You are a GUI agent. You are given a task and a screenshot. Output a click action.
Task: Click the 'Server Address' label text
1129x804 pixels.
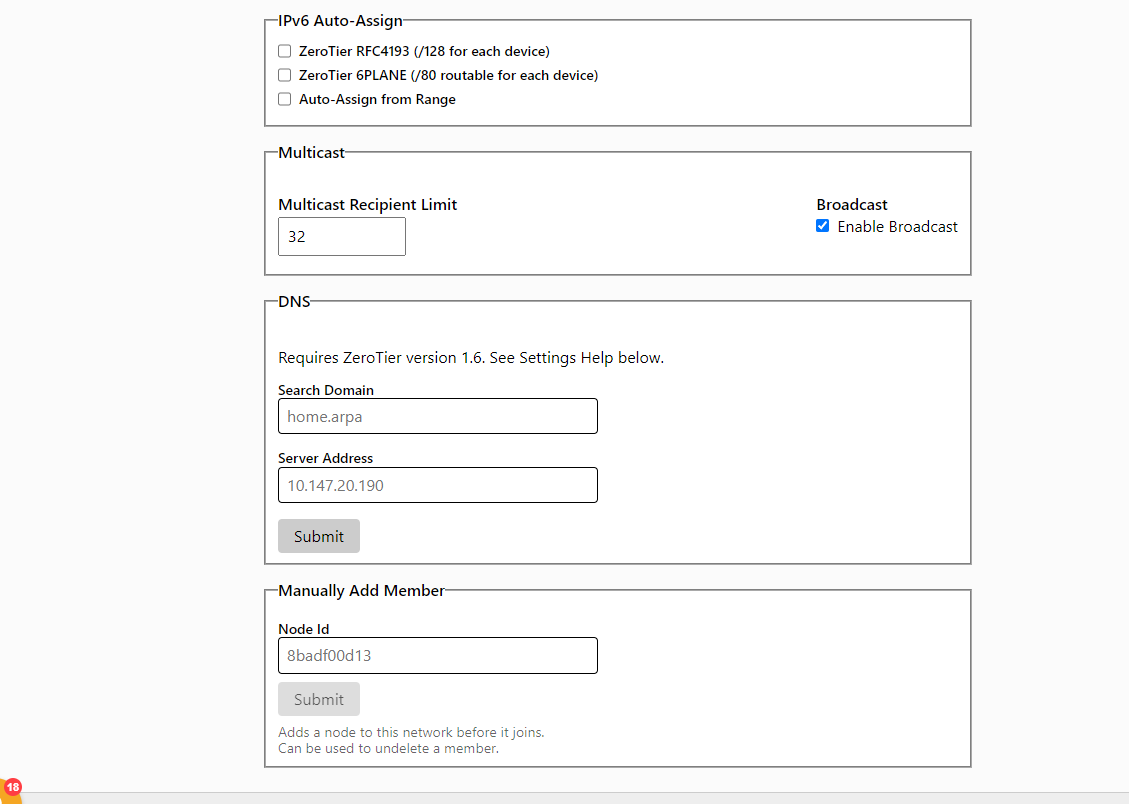coord(325,458)
